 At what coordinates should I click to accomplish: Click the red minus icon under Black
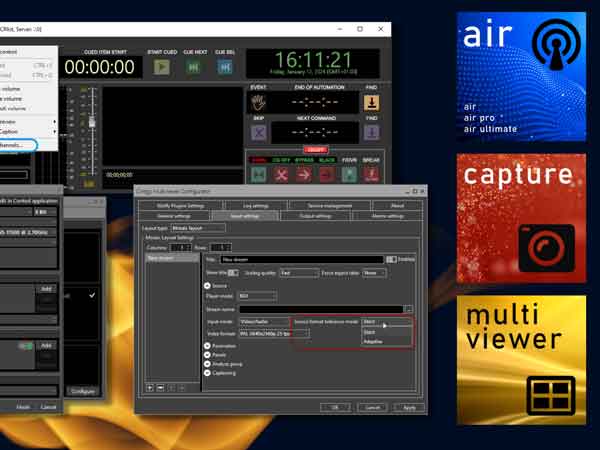326,174
